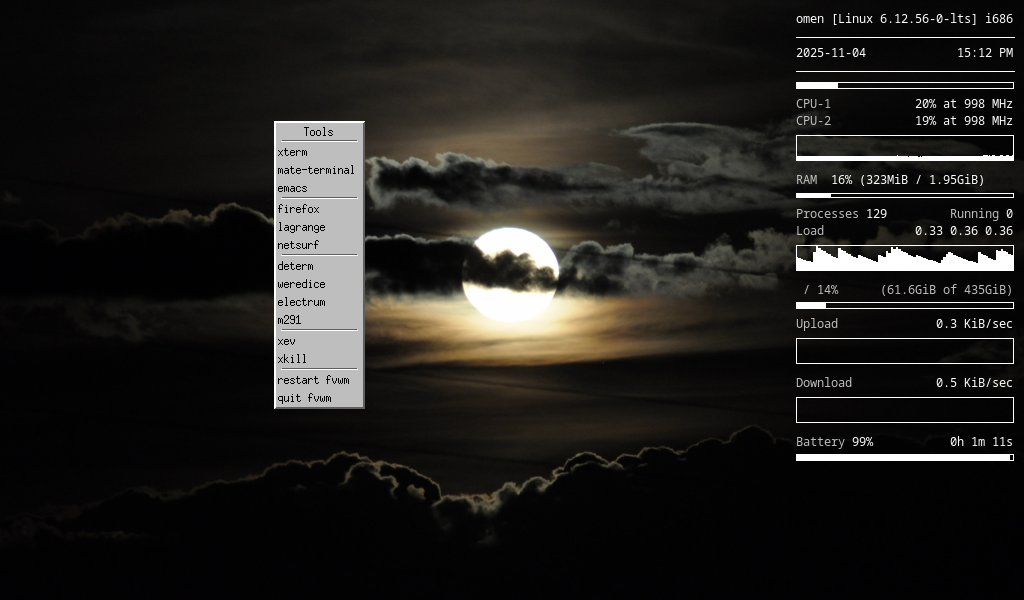Click the moon on the wallpaper
Image resolution: width=1024 pixels, height=600 pixels.
pos(510,275)
